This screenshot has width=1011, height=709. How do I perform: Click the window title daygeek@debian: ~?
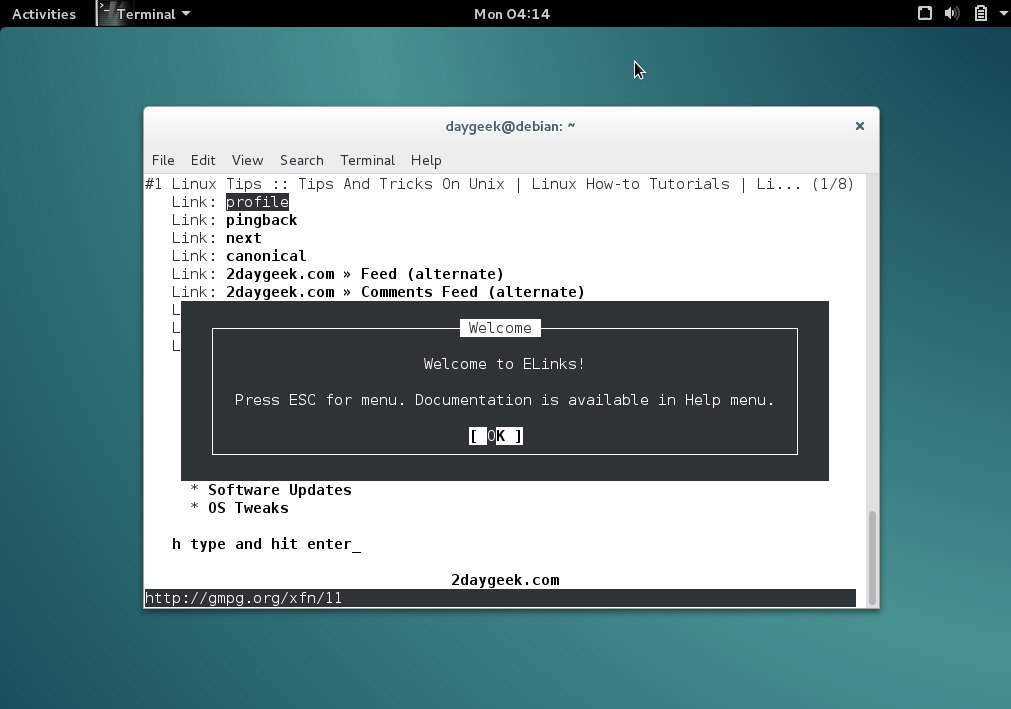510,126
